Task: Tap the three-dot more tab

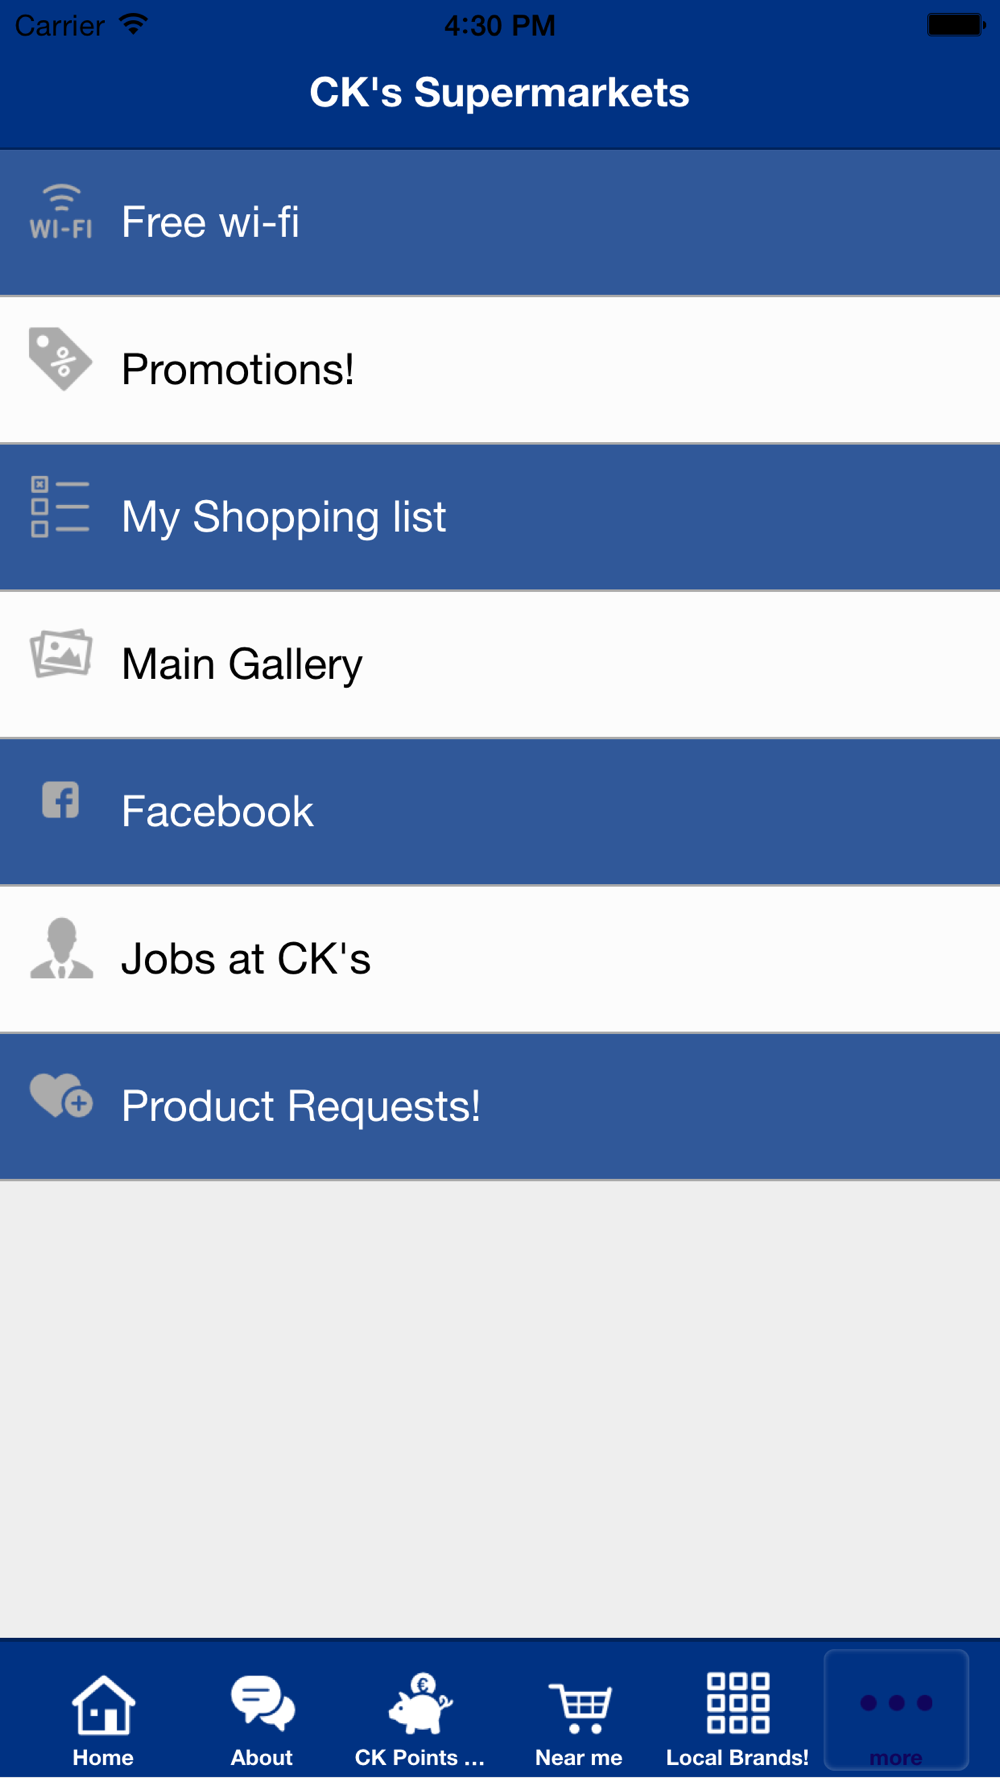Action: coord(896,1711)
